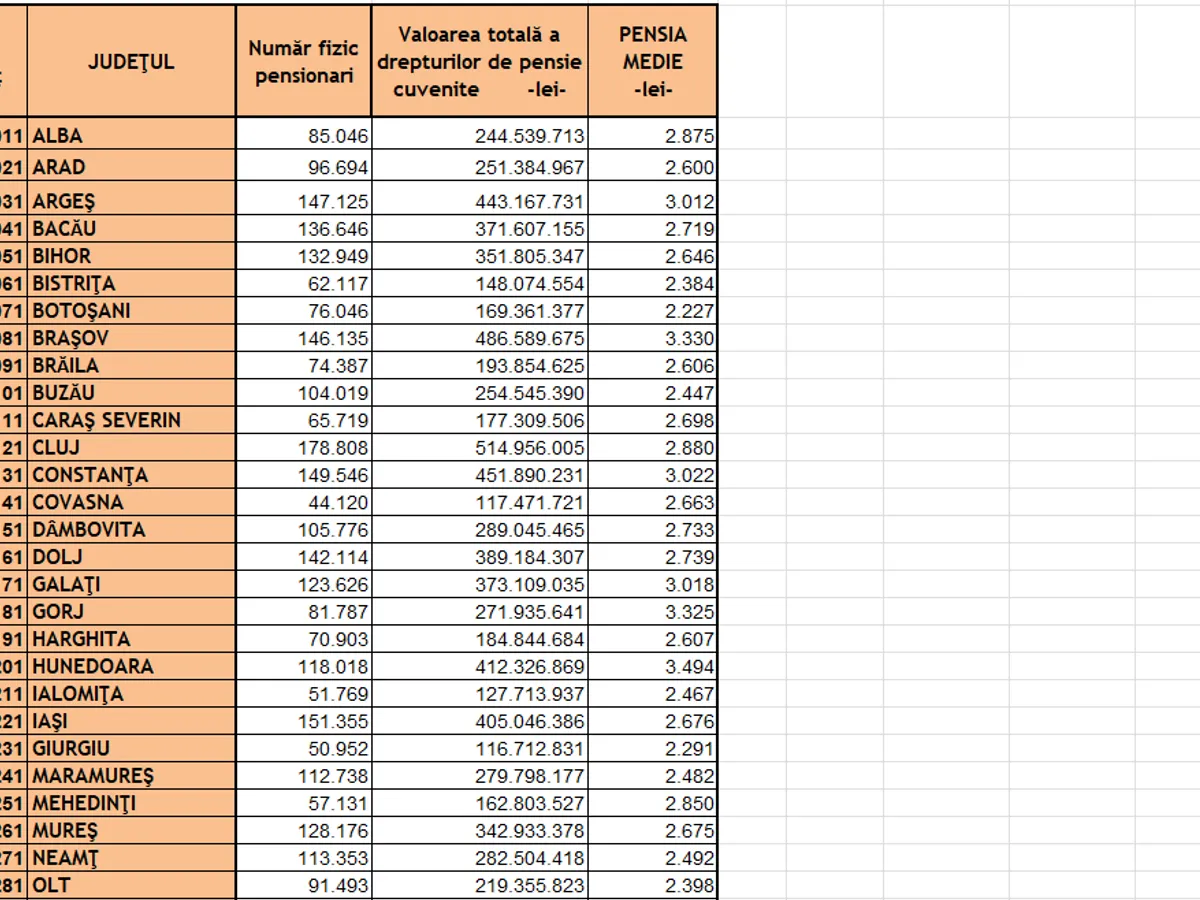Click the DOLJ county cell

click(131, 557)
